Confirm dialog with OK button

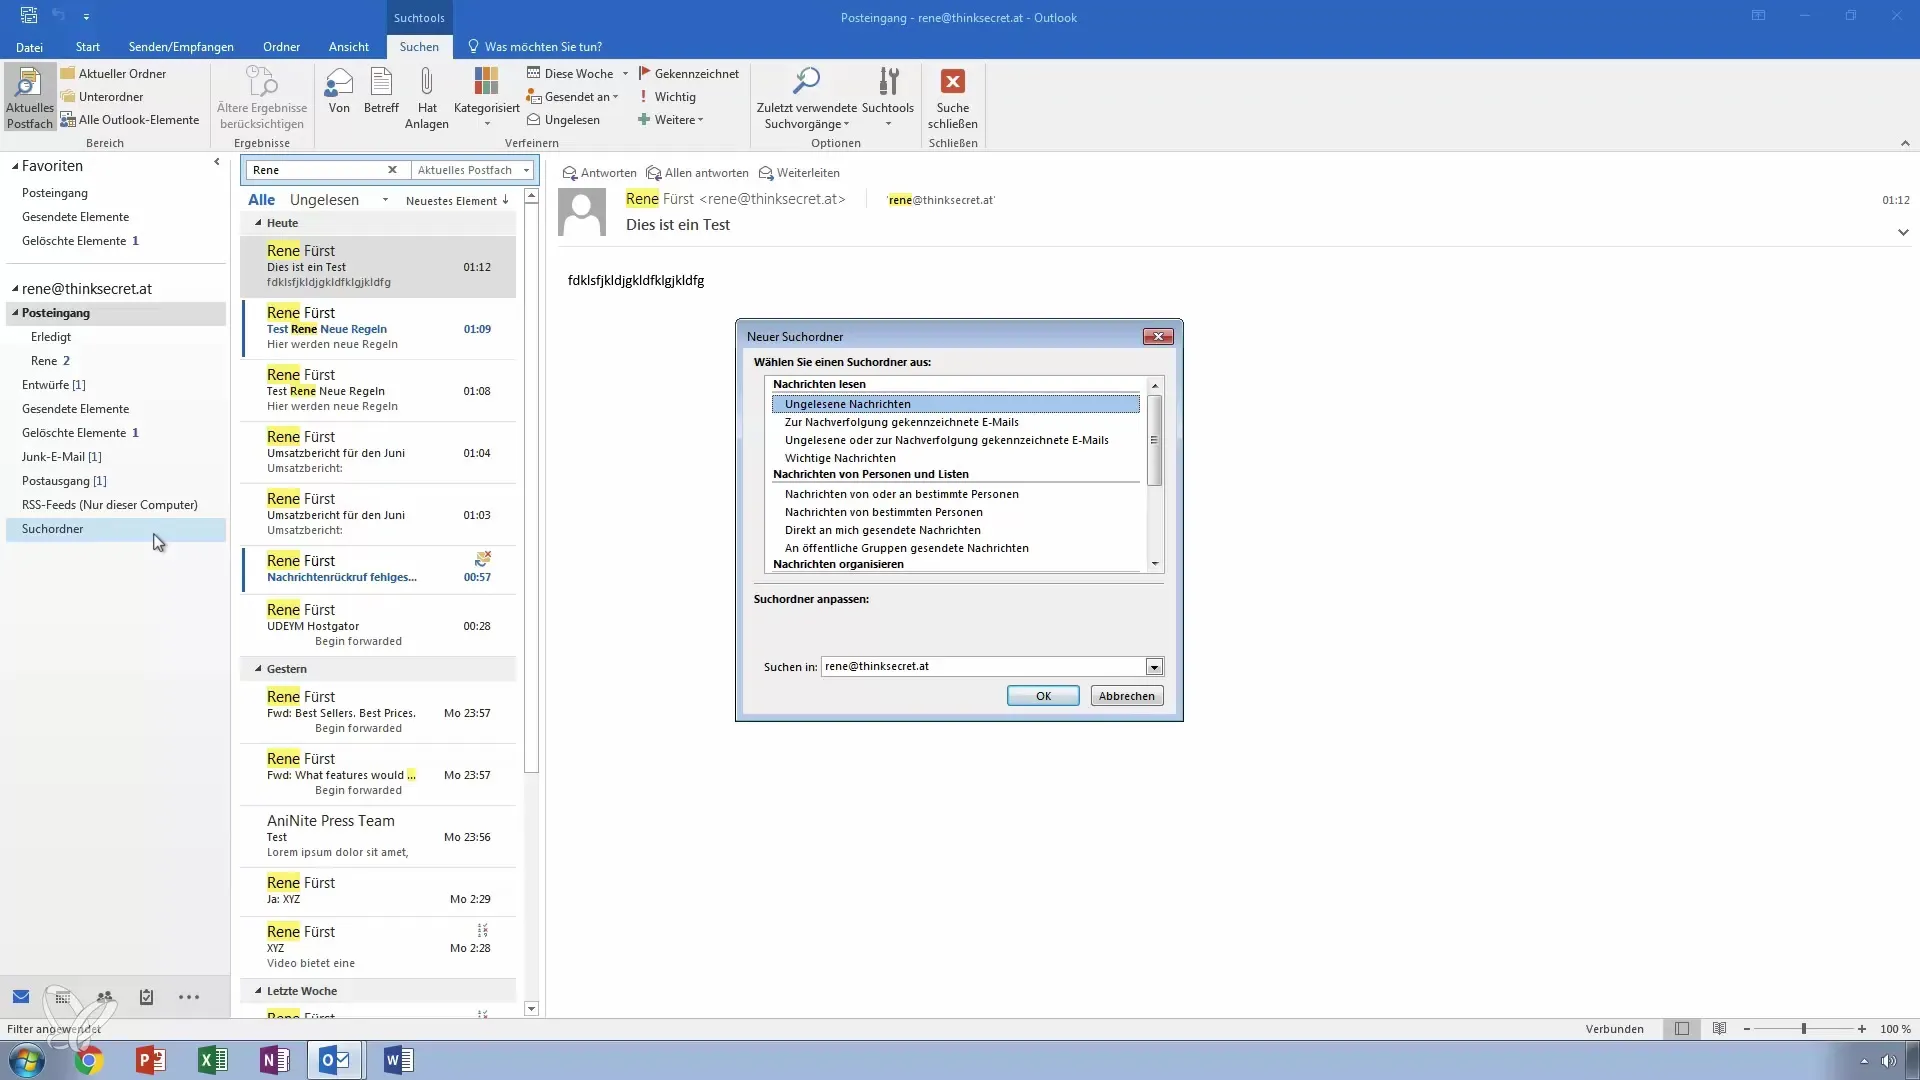point(1043,696)
